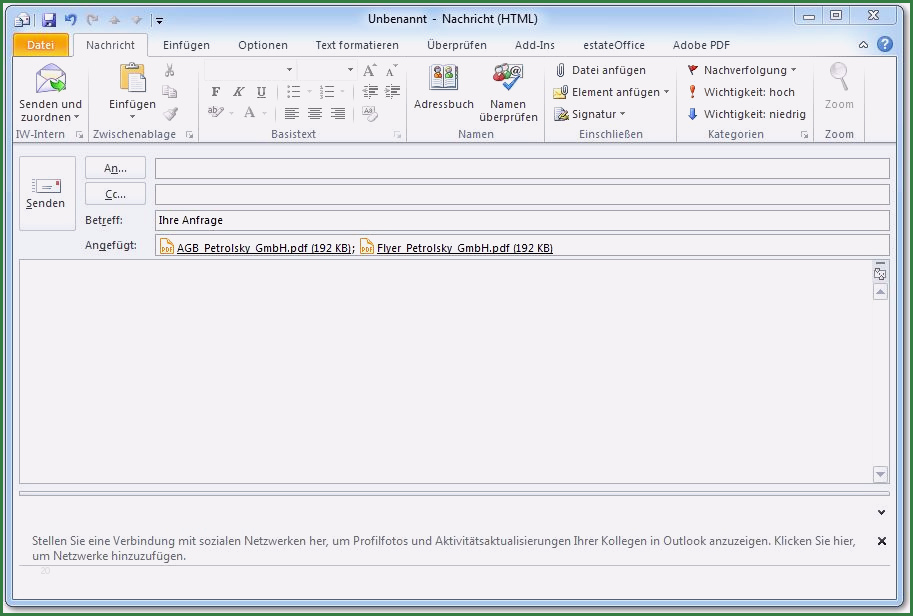Click the increase indent icon
The image size is (913, 616).
click(392, 91)
